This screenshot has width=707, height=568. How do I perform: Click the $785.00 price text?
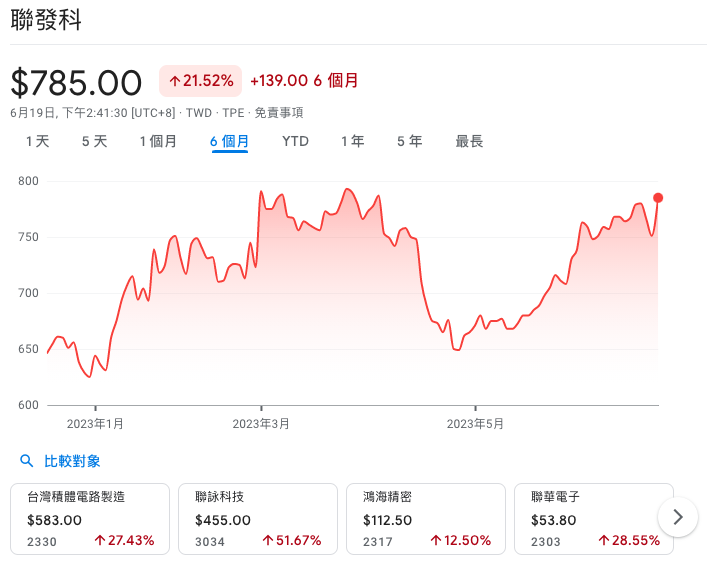[76, 83]
